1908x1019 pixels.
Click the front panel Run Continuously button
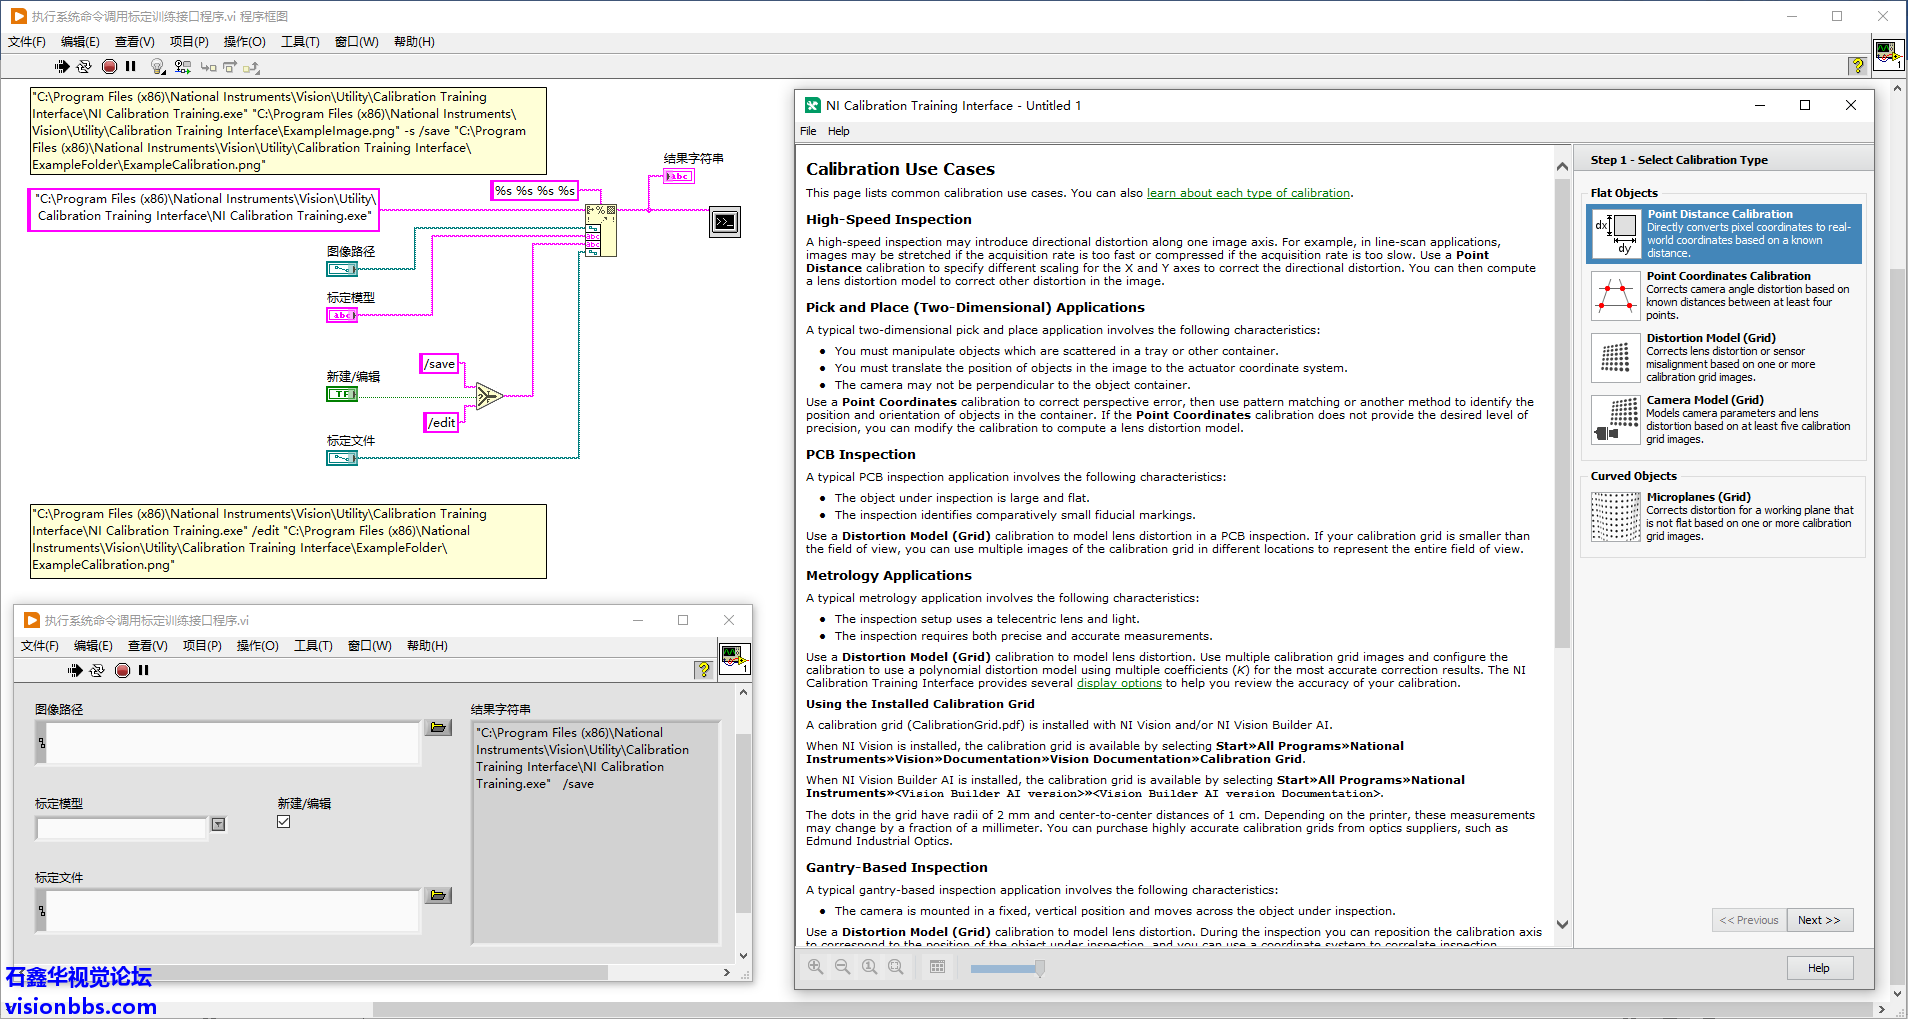point(97,670)
